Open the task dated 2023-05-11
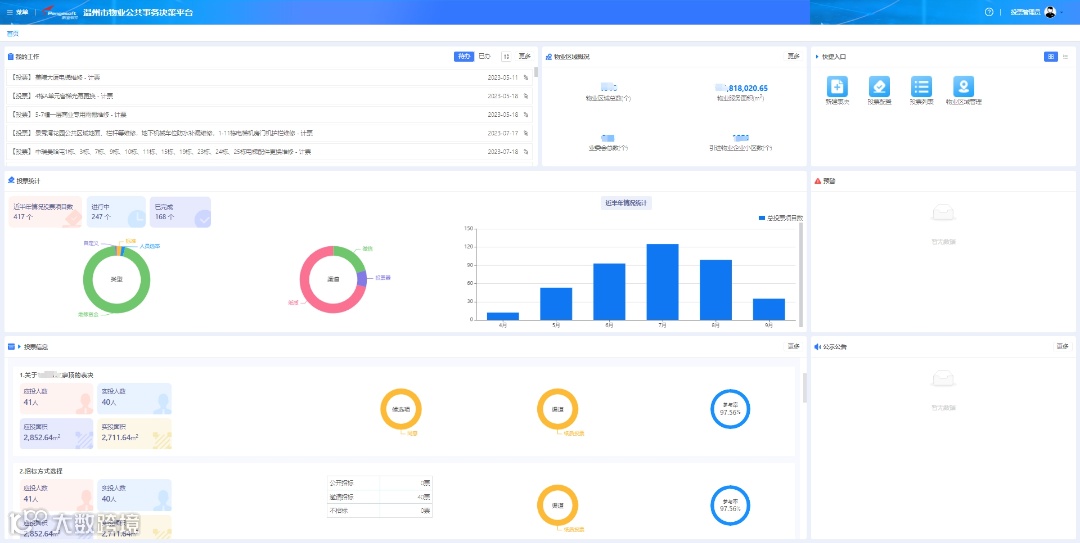 [x=267, y=77]
